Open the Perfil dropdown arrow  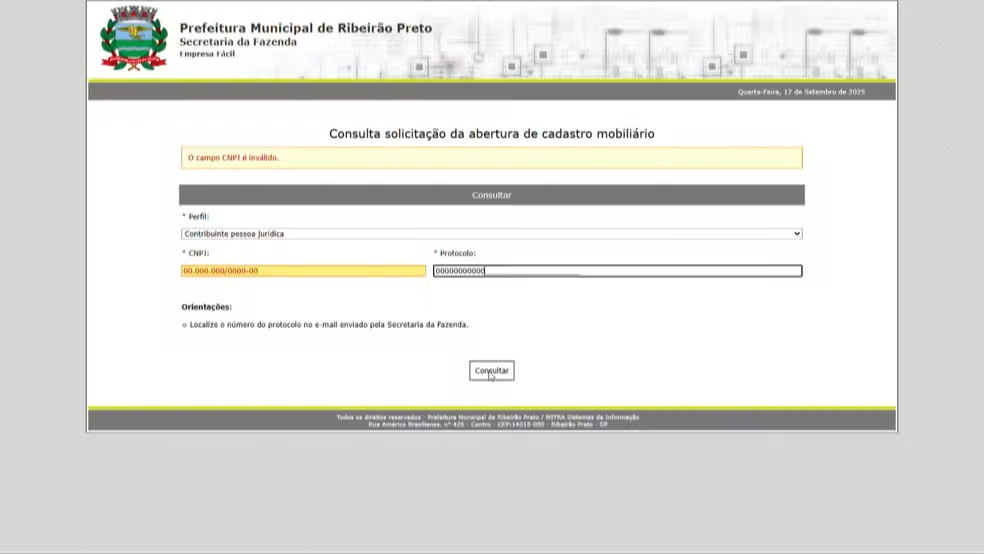pyautogui.click(x=796, y=234)
